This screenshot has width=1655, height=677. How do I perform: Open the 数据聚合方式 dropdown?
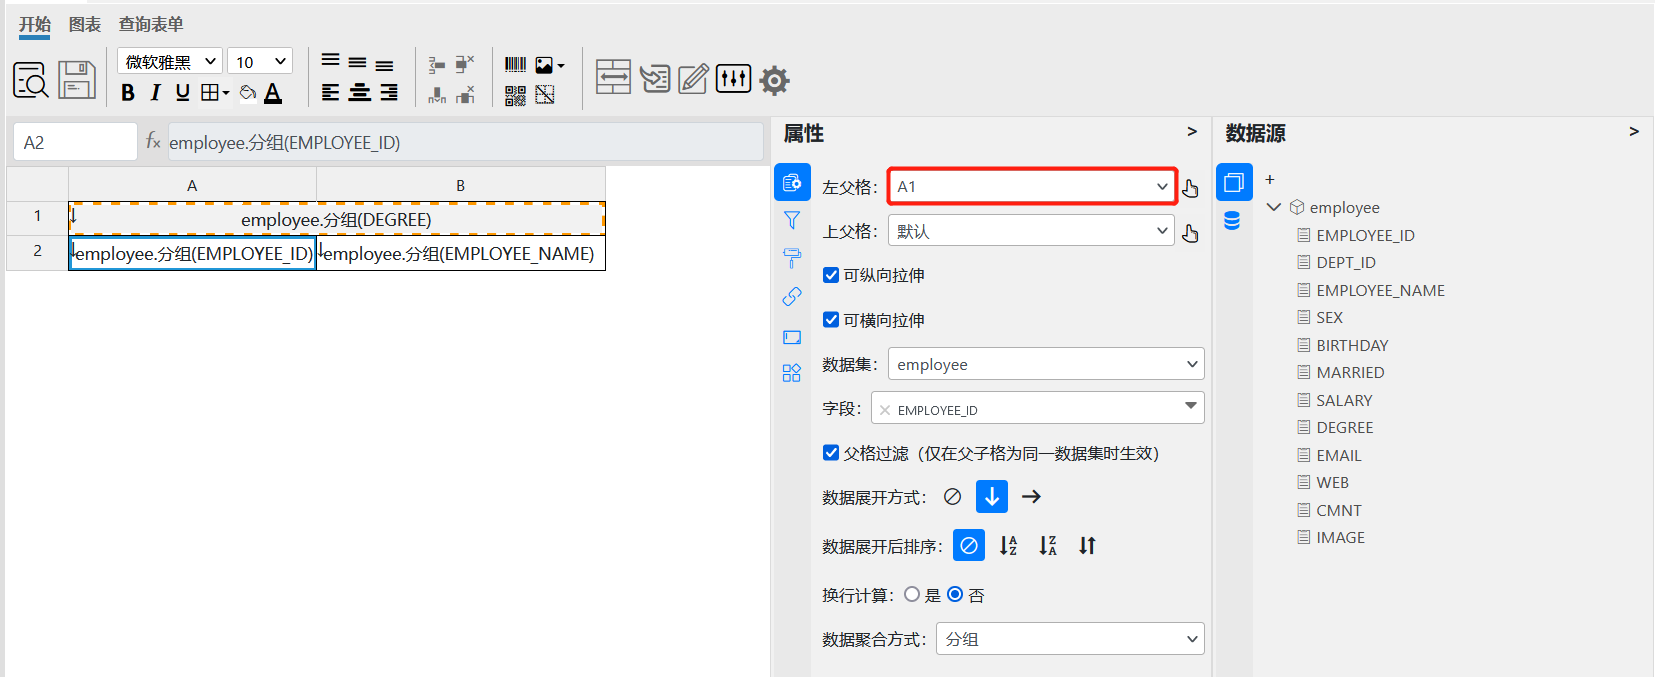1070,639
